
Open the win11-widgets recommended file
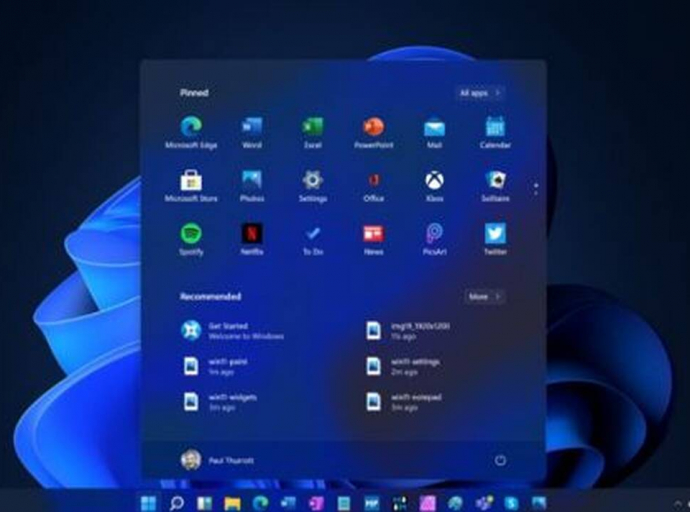pyautogui.click(x=220, y=402)
